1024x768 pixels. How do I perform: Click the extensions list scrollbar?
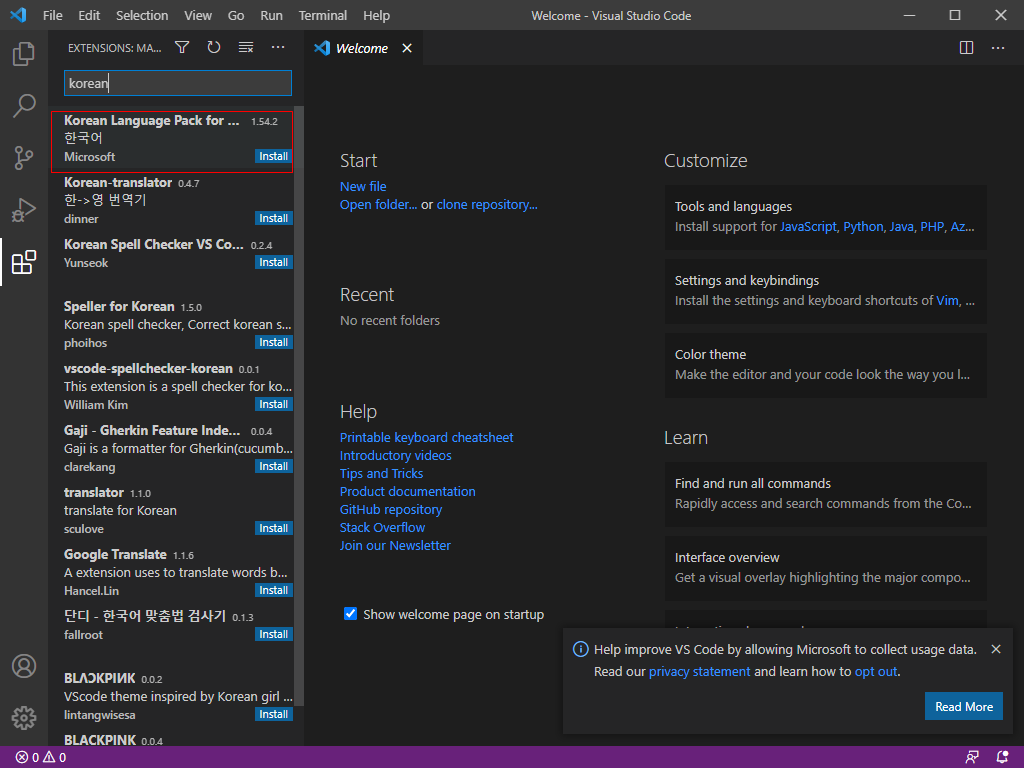[299, 405]
